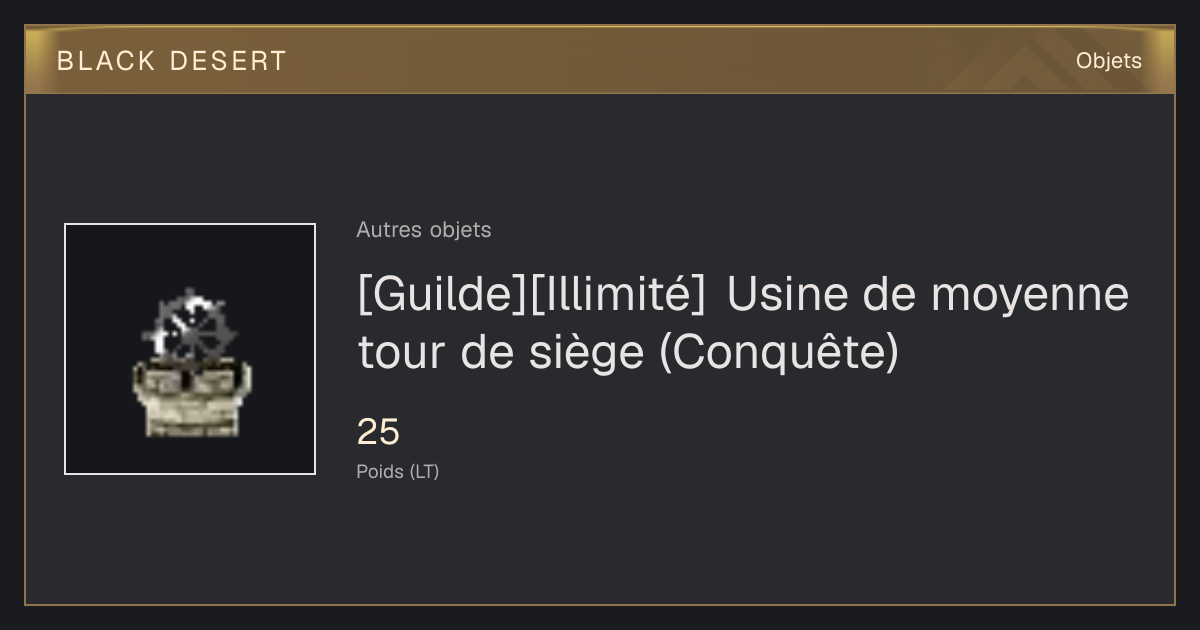Select the Objets label in header
This screenshot has height=630, width=1200.
coord(1109,61)
